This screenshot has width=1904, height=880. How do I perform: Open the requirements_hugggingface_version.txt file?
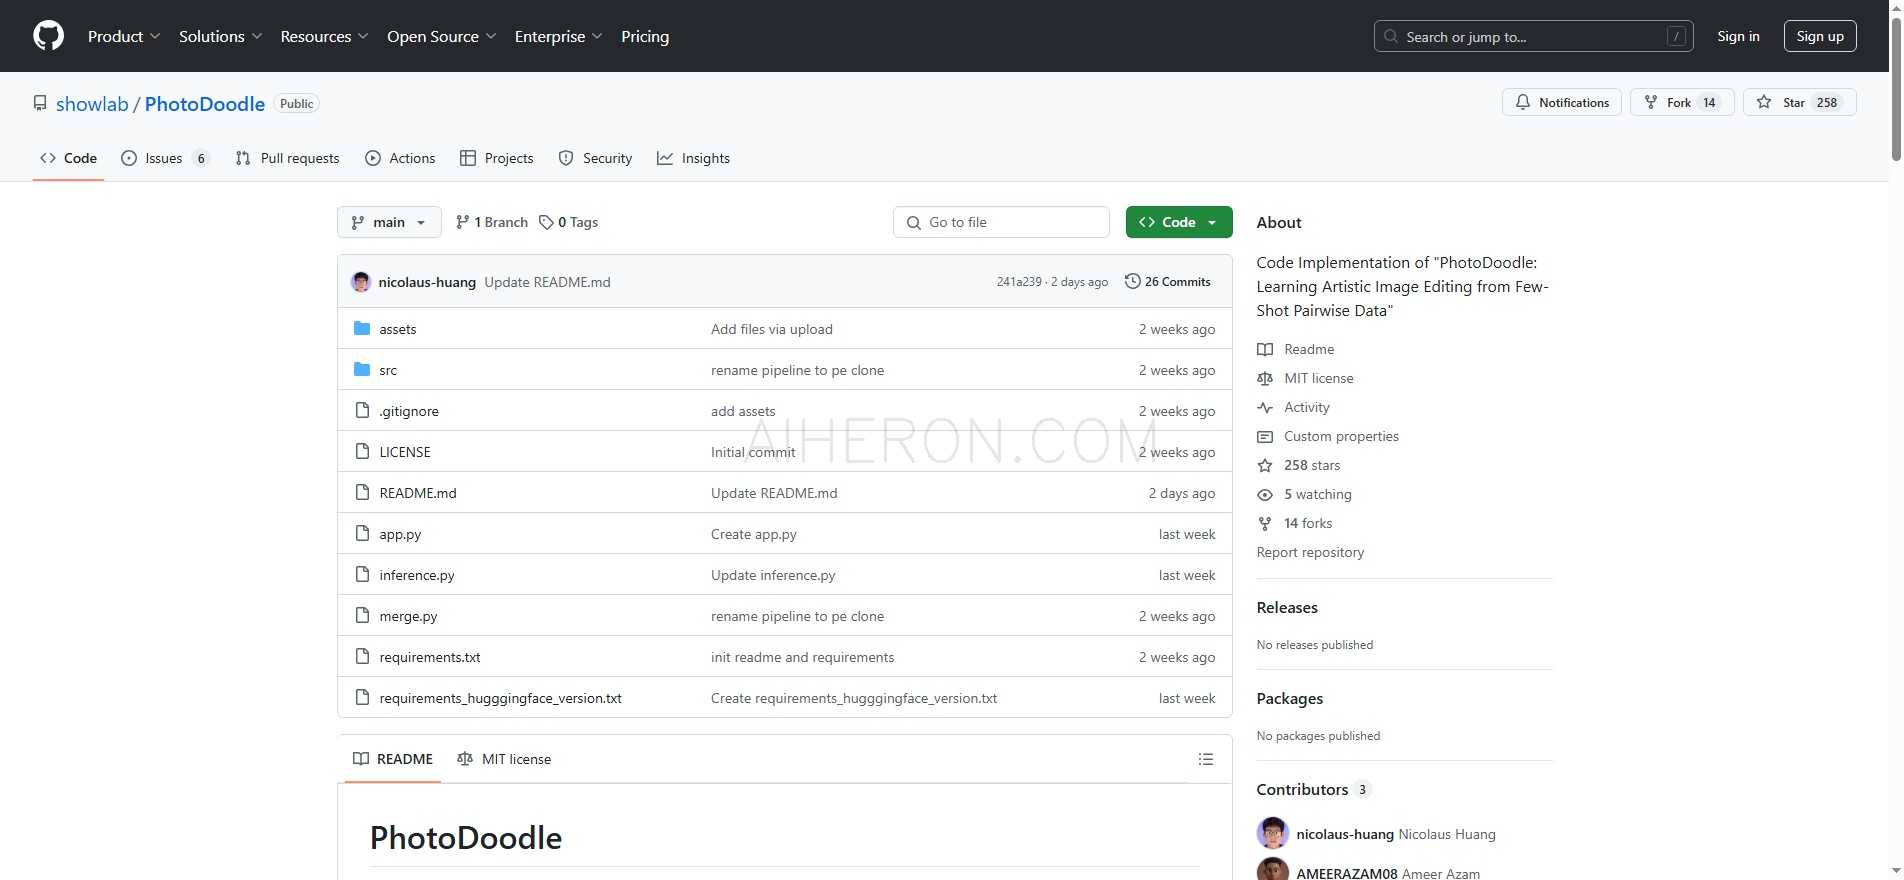click(x=500, y=698)
